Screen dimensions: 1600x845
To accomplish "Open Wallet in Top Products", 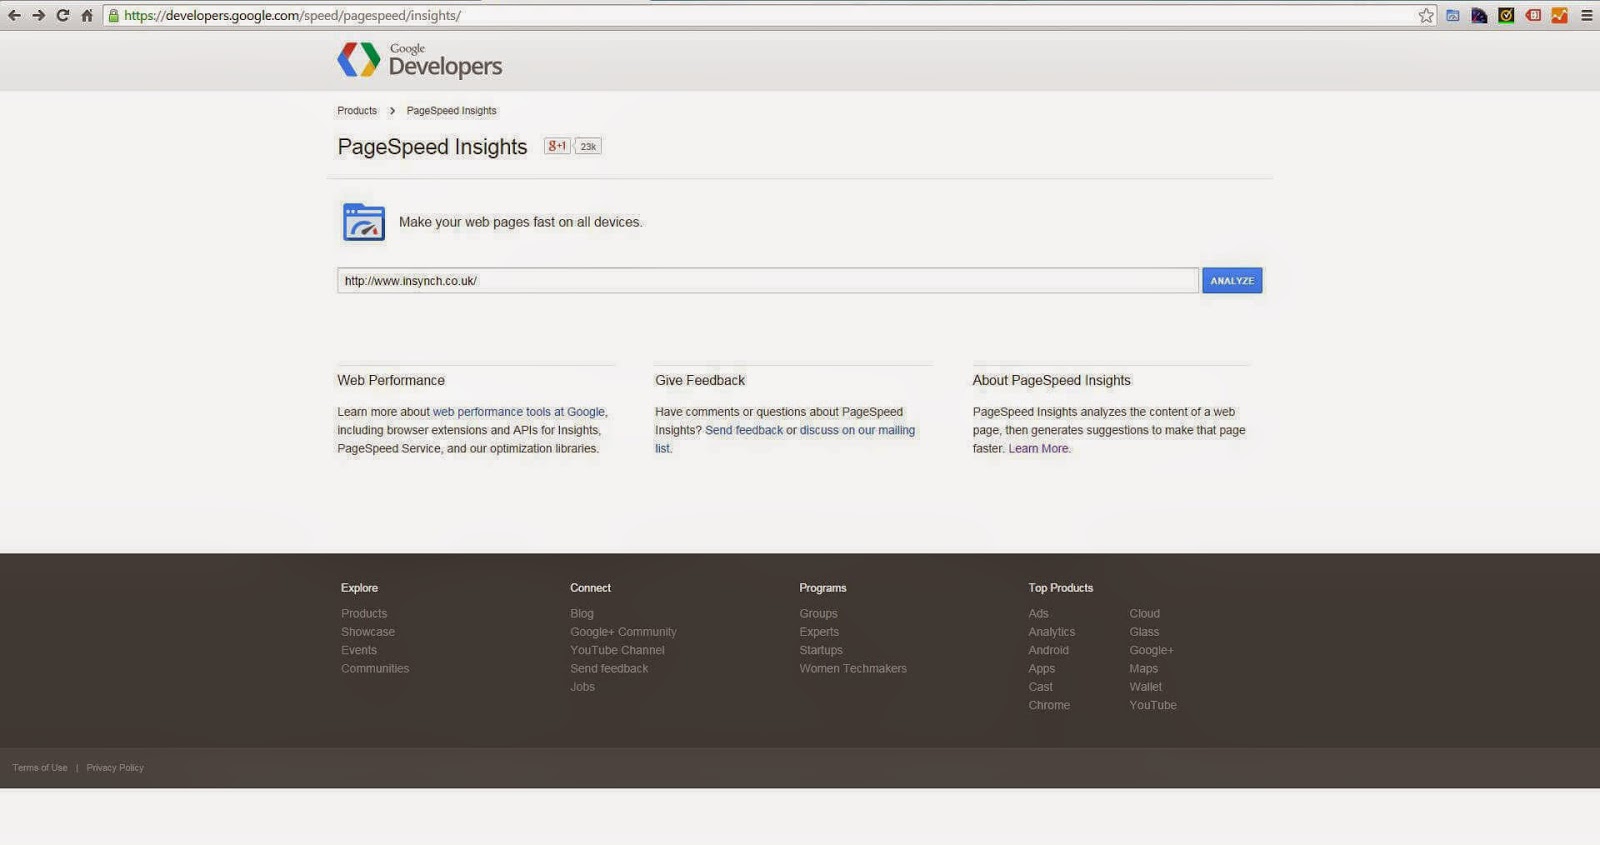I will [x=1145, y=687].
